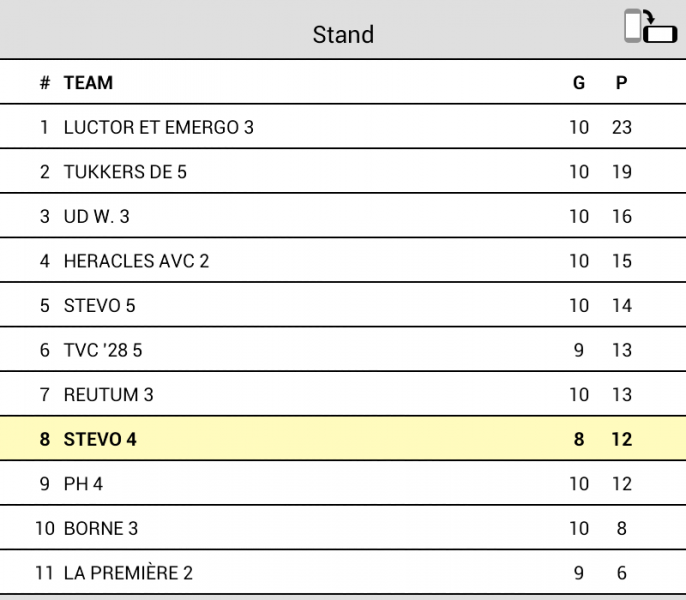Viewport: 686px width, 600px height.
Task: Open the PH 4 team row
Action: coord(343,484)
